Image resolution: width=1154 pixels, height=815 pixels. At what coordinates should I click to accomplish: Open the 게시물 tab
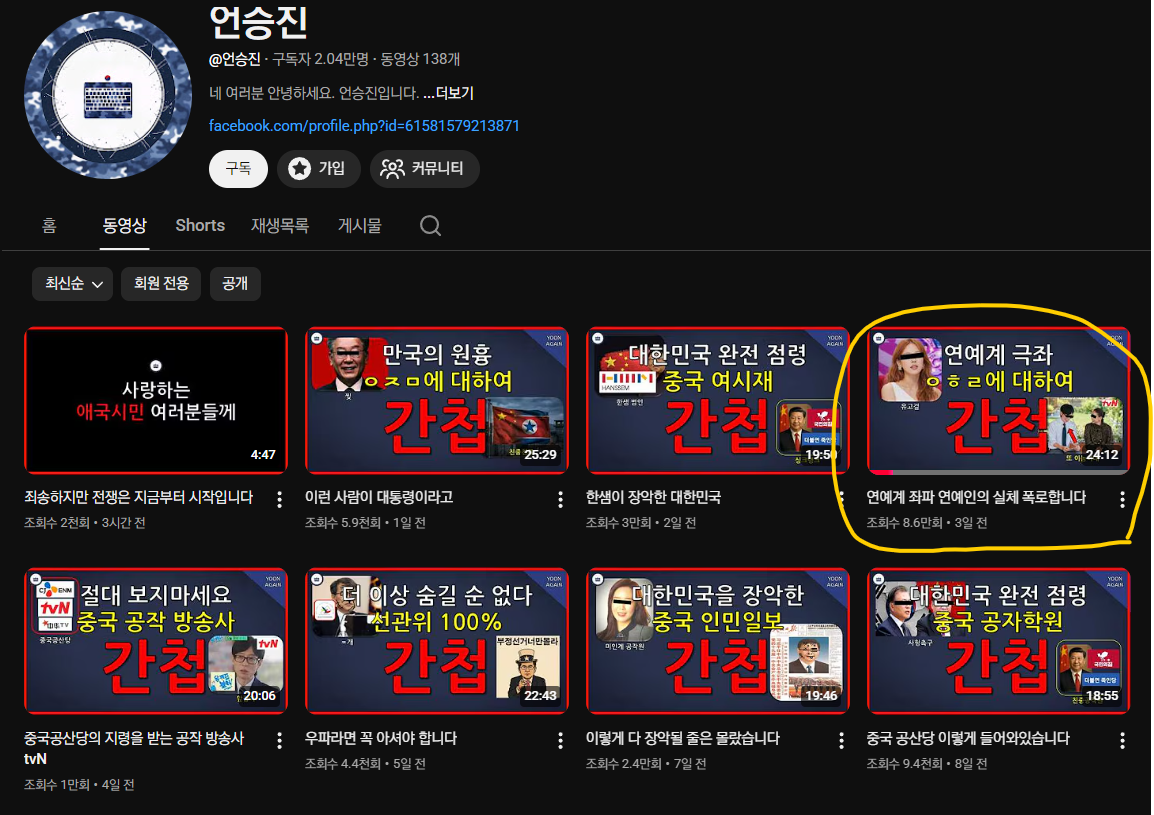[359, 225]
